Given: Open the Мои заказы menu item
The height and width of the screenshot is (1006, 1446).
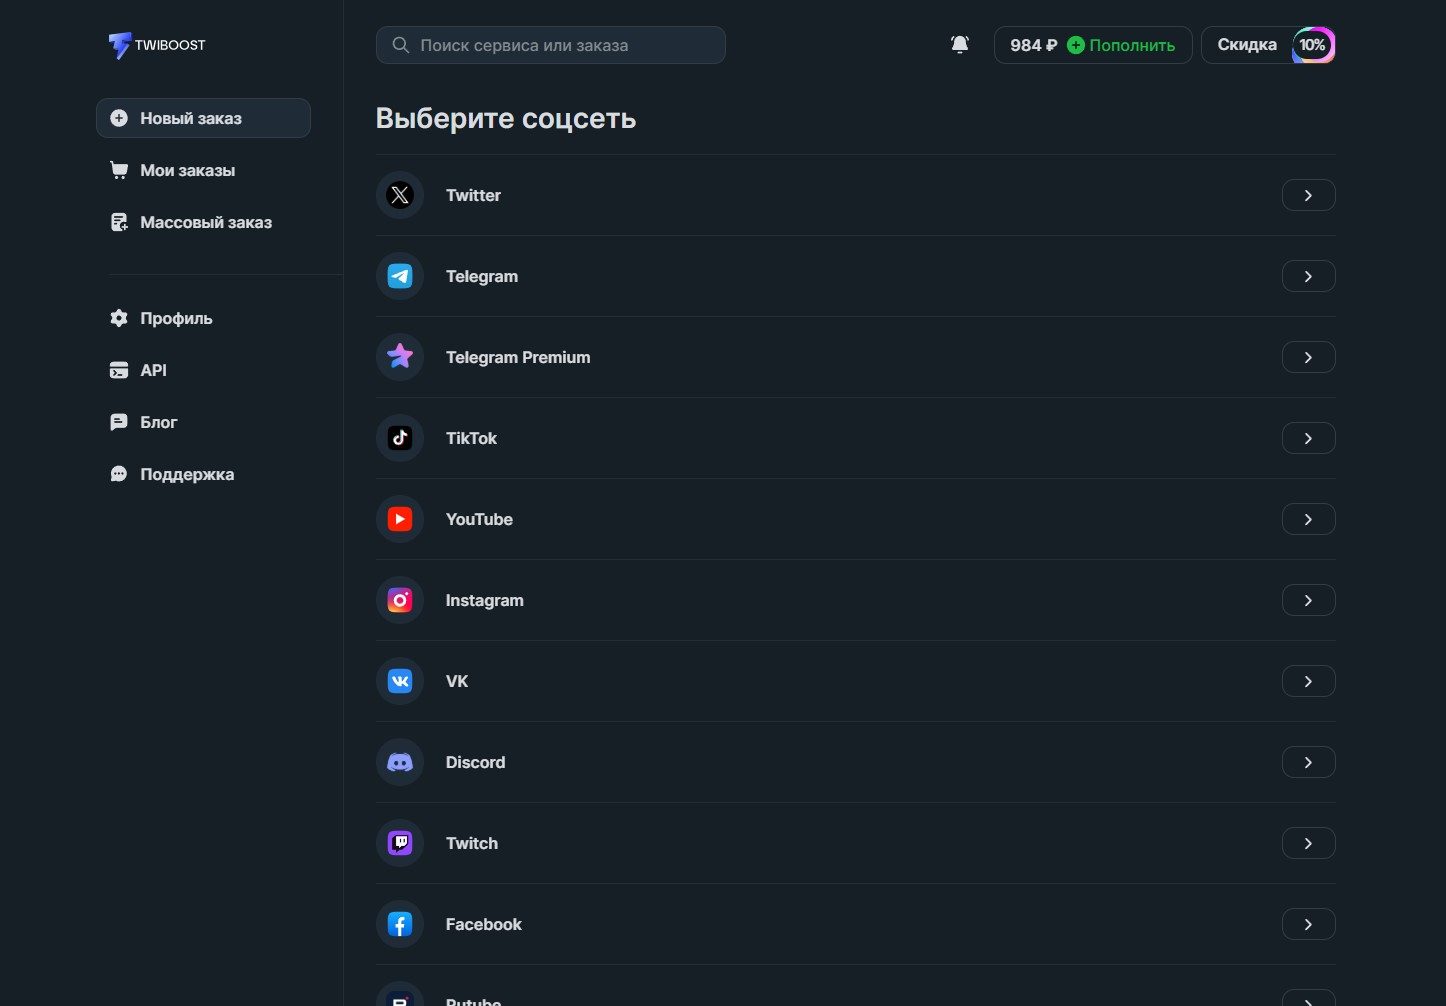Looking at the screenshot, I should coord(187,170).
